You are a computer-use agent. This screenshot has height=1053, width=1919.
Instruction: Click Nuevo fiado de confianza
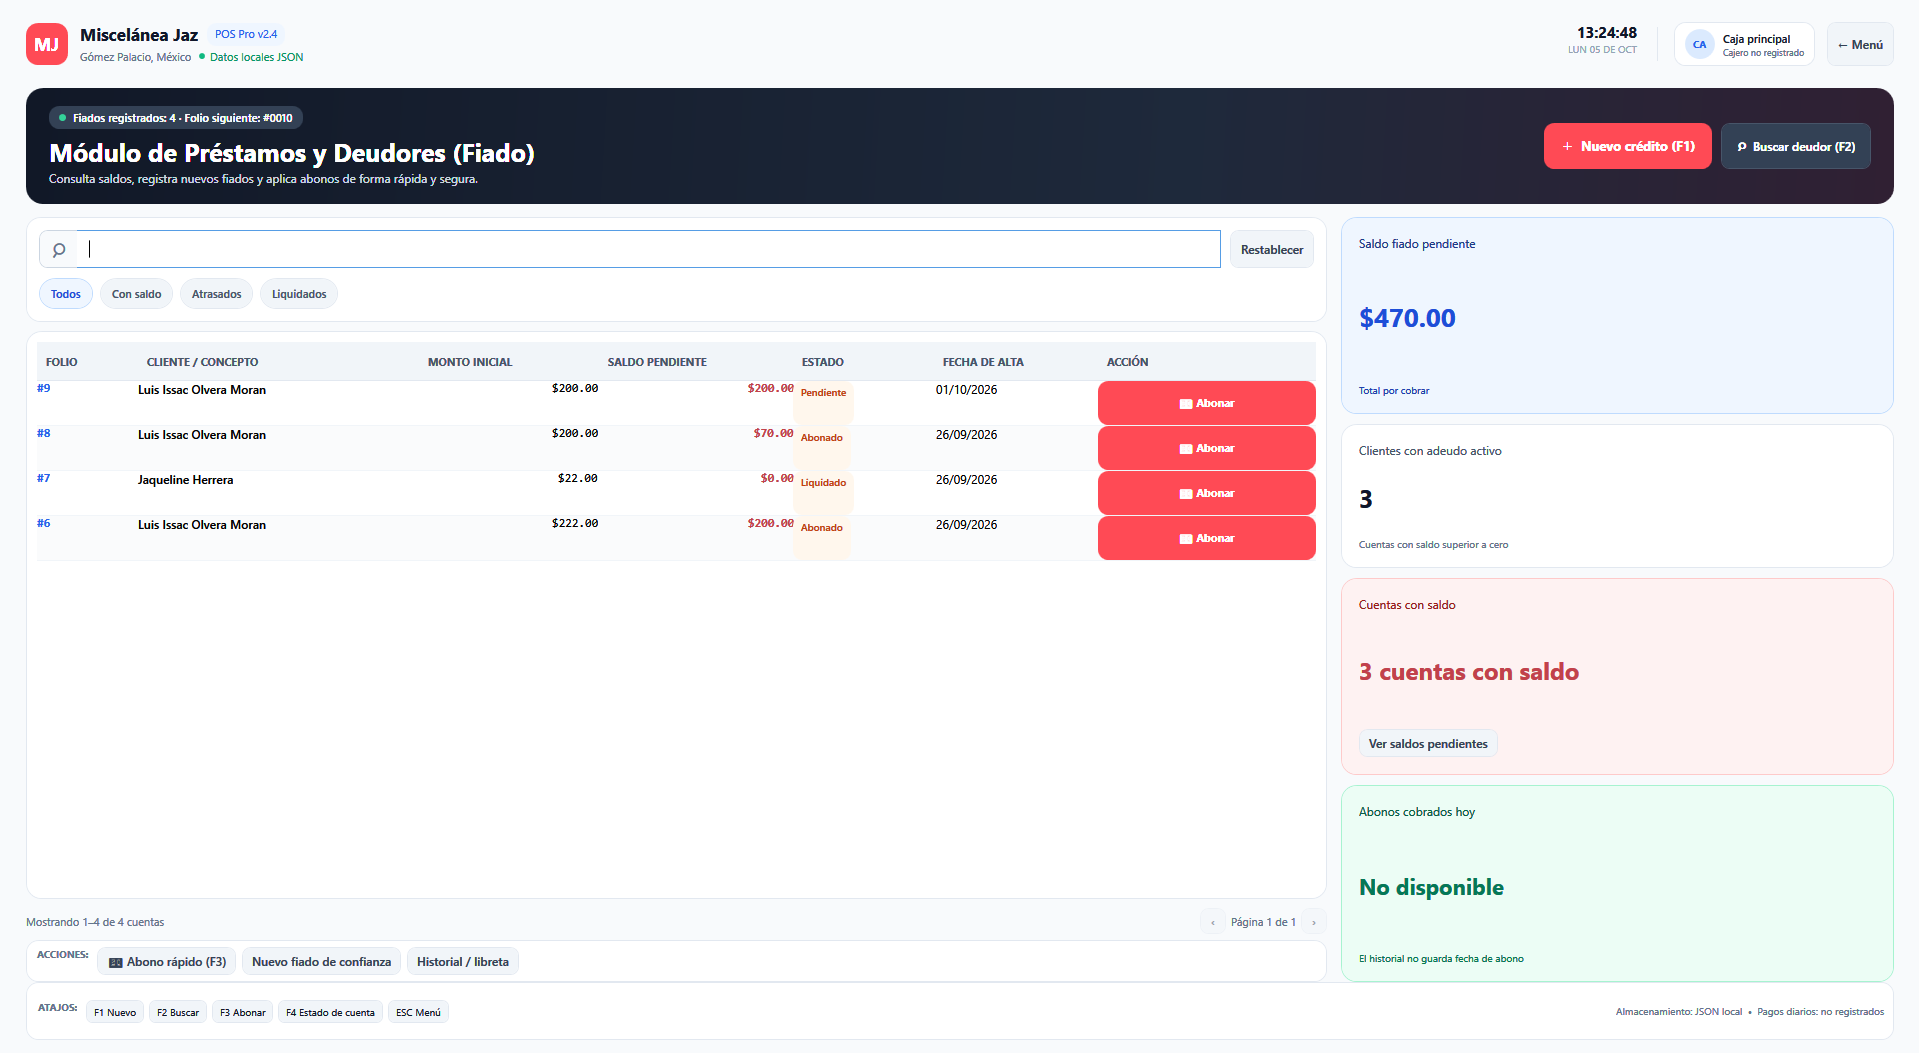[321, 962]
